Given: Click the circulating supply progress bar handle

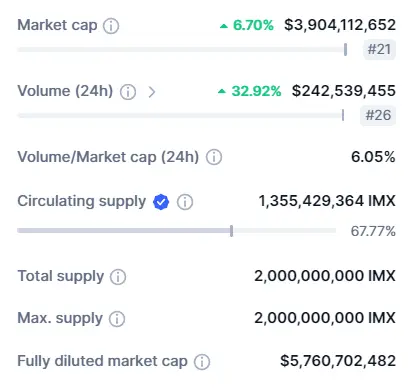Looking at the screenshot, I should tap(232, 231).
